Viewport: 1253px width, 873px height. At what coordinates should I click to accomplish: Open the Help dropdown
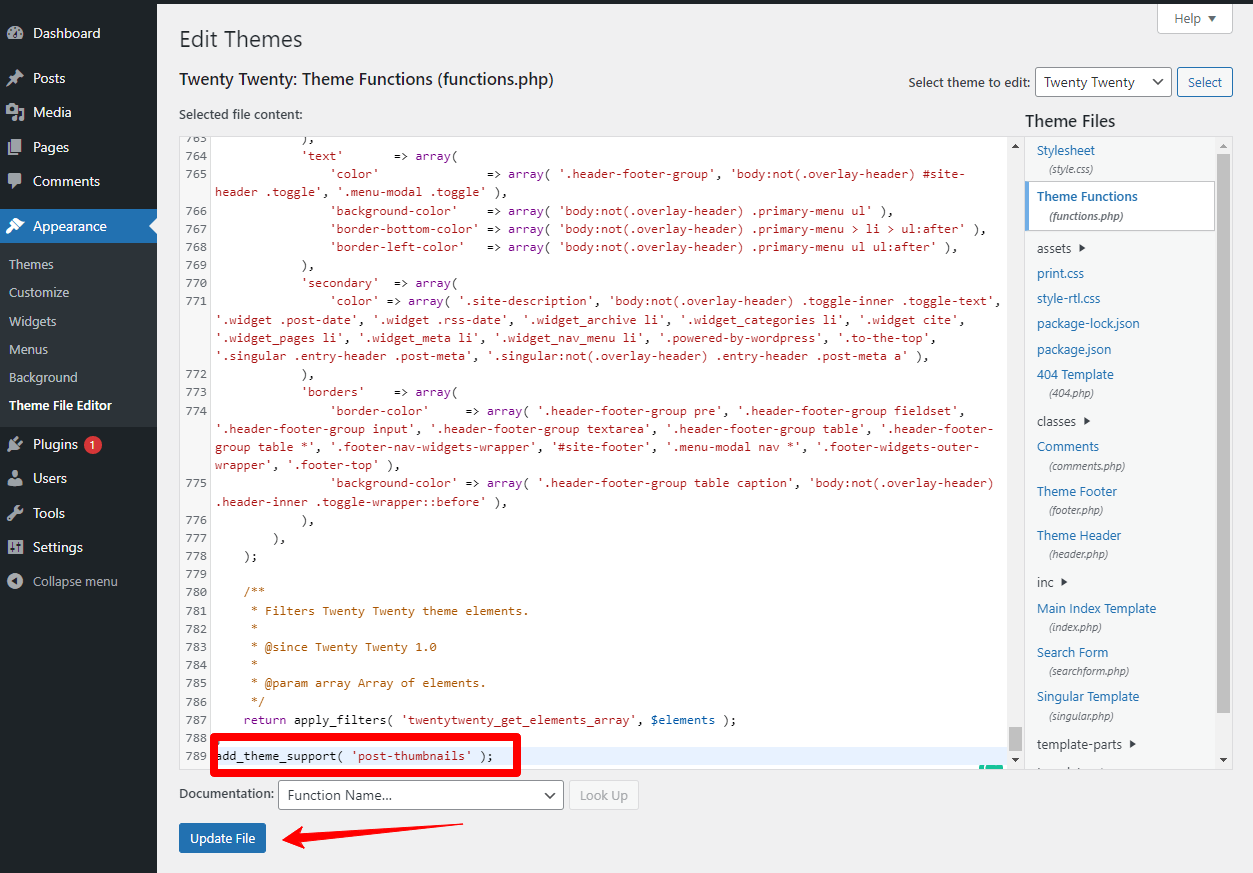1194,18
